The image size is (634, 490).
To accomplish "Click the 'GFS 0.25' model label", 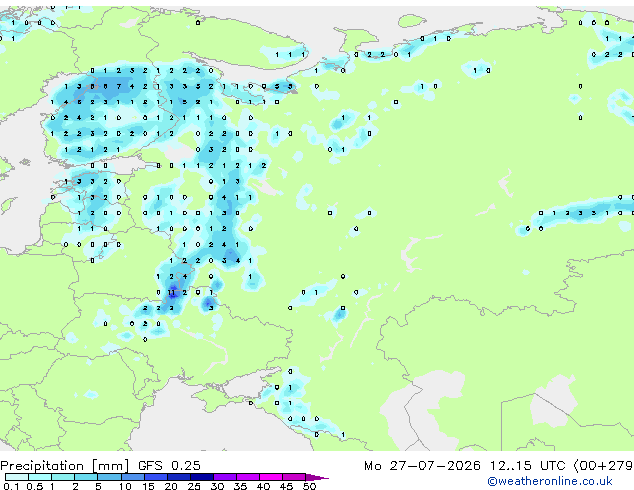I will point(169,466).
